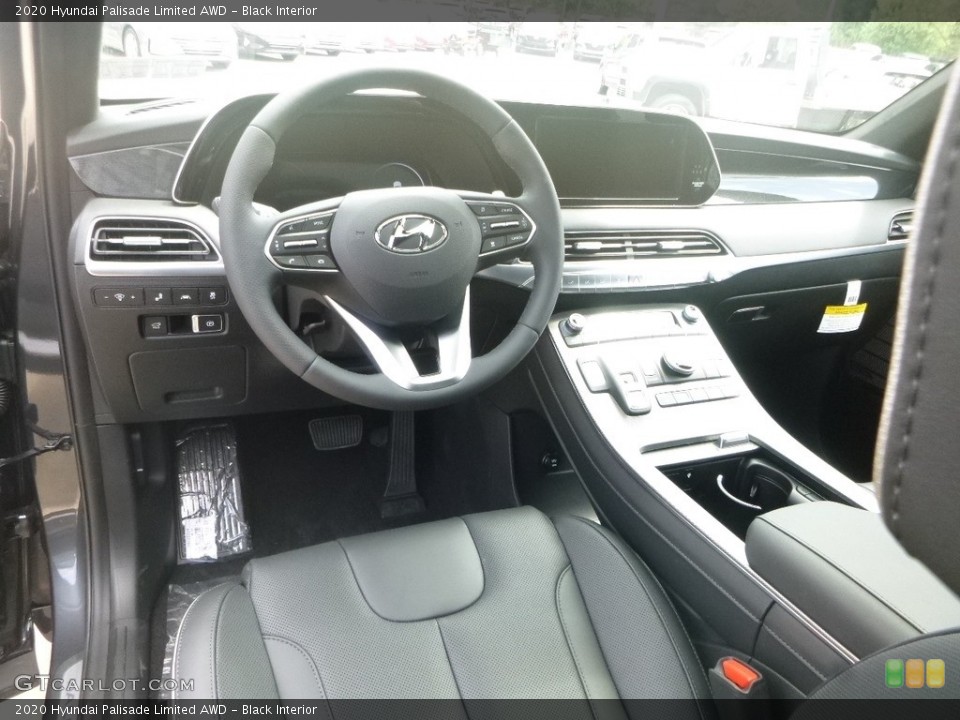Click the yellow warning tag on glovebox
960x720 pixels.
click(x=842, y=318)
